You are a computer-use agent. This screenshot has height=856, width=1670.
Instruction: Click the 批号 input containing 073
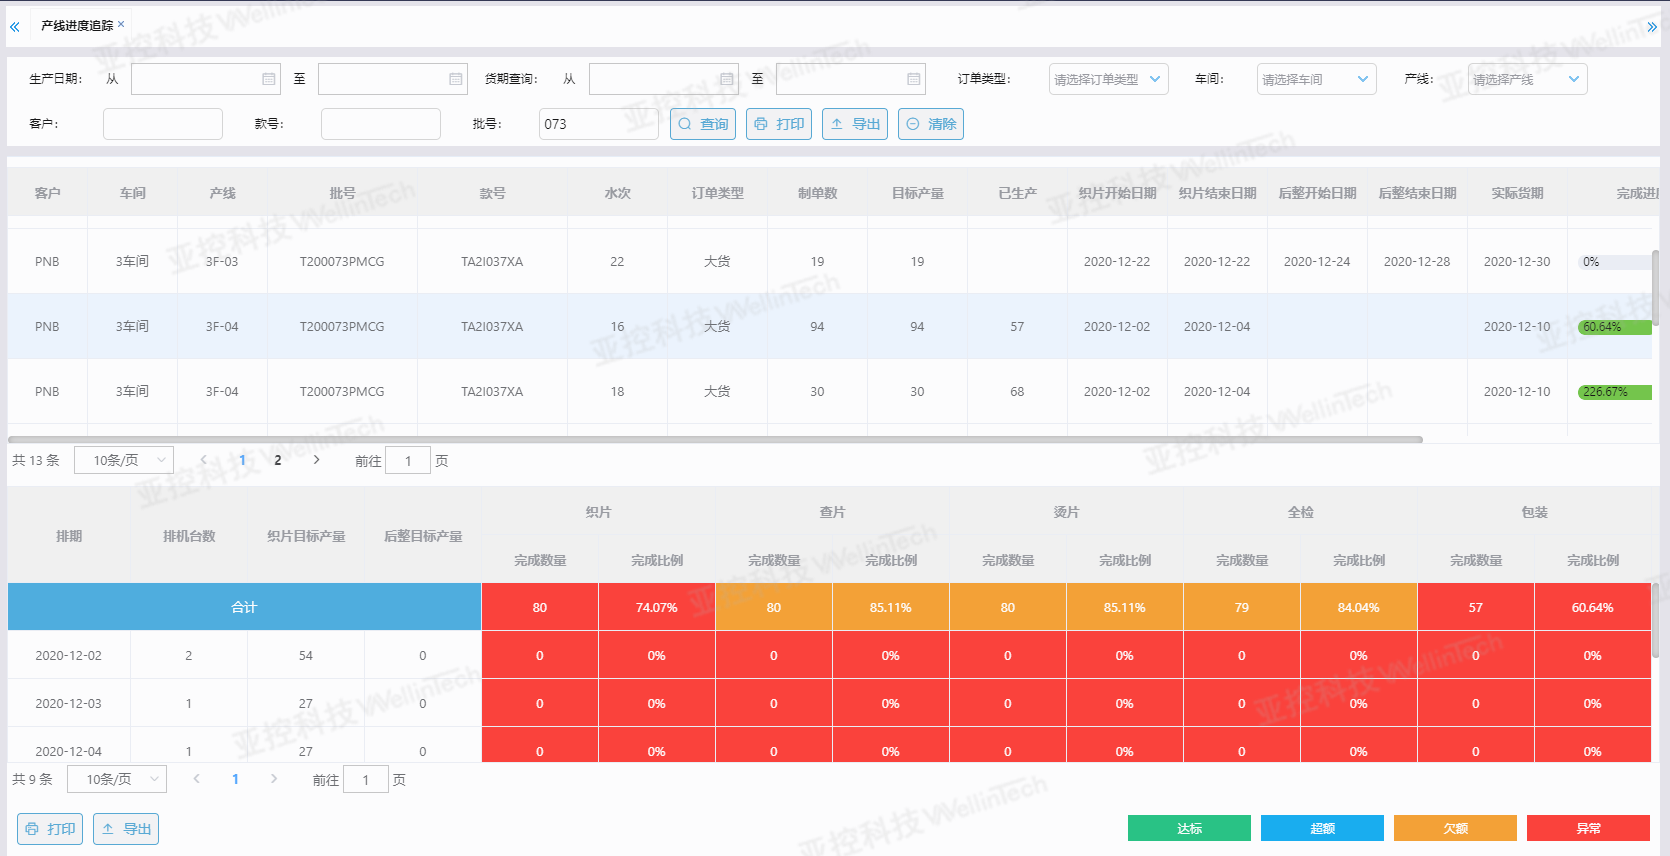(599, 124)
